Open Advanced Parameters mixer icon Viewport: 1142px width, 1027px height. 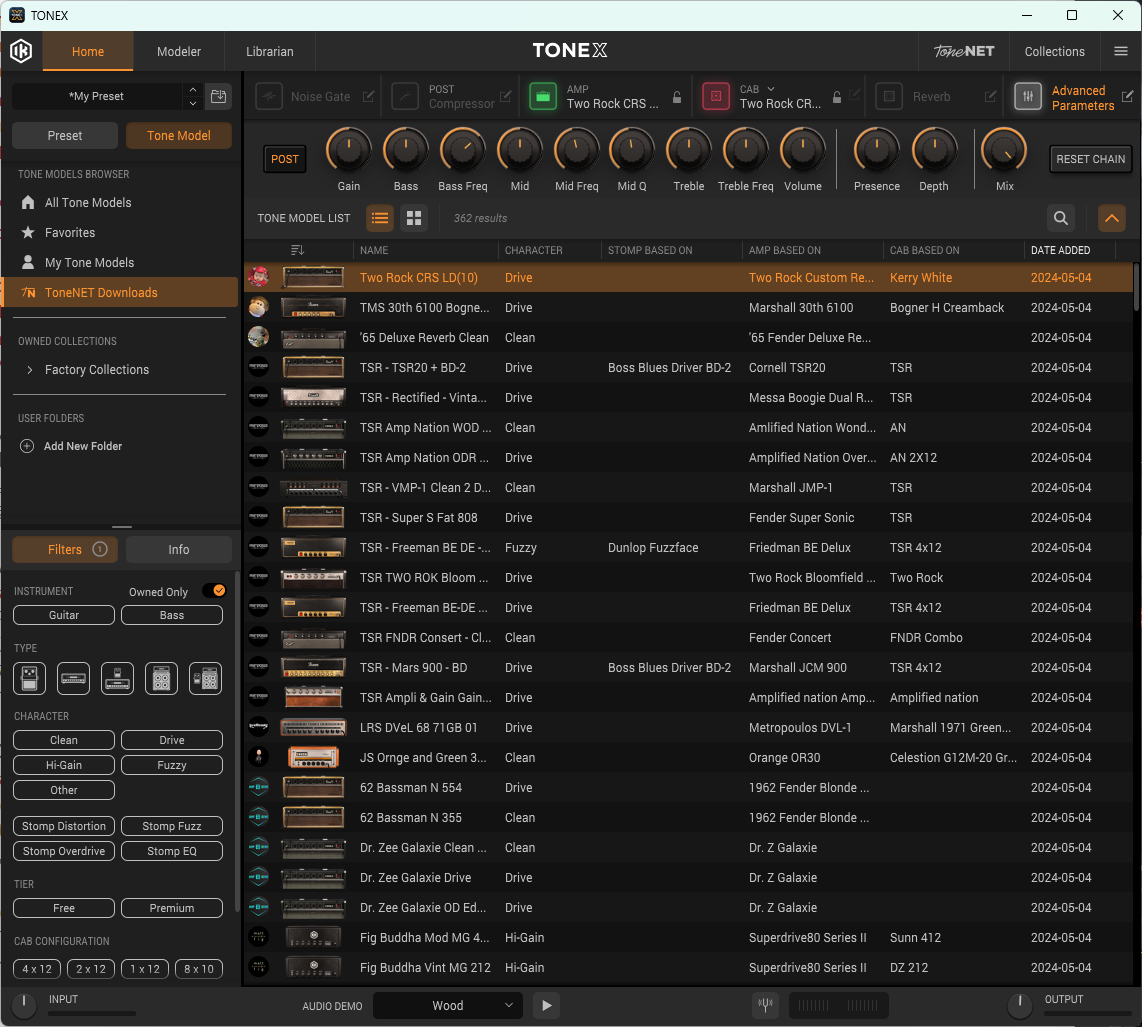point(1028,96)
